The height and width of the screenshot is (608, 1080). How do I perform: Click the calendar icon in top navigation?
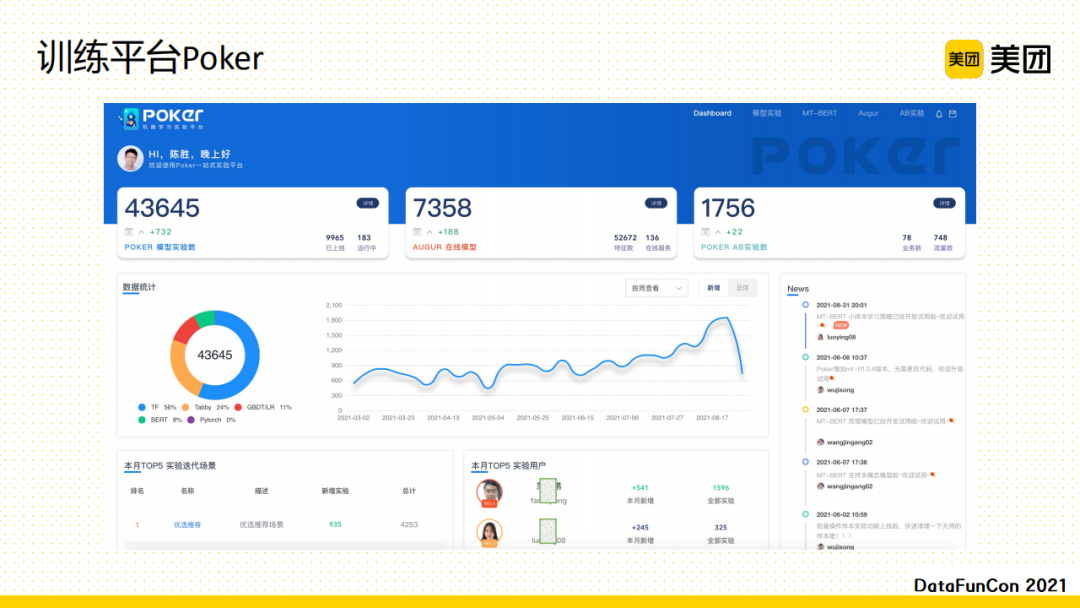click(953, 114)
